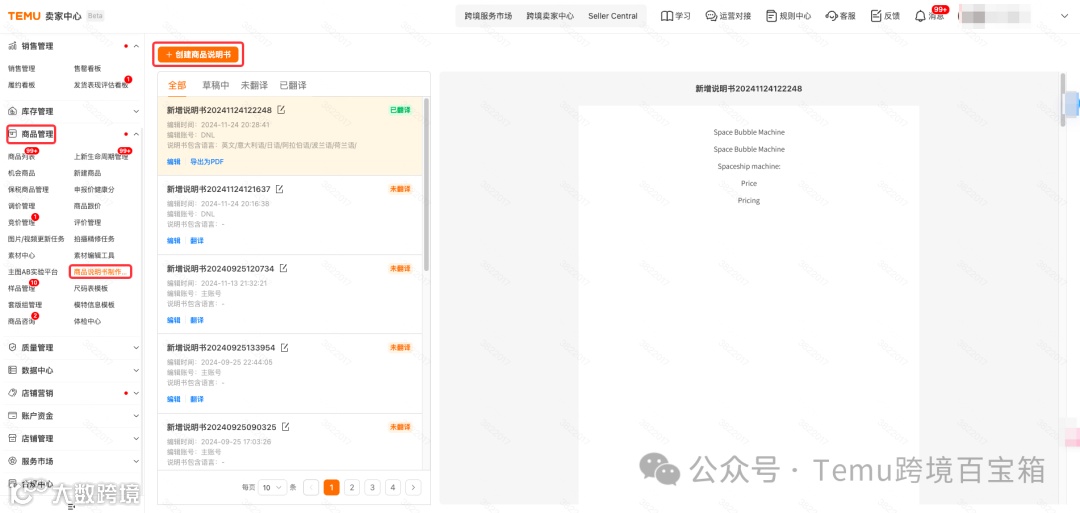The height and width of the screenshot is (513, 1080).
Task: Collapse the 商品管理 section chevron
Action: pyautogui.click(x=136, y=134)
